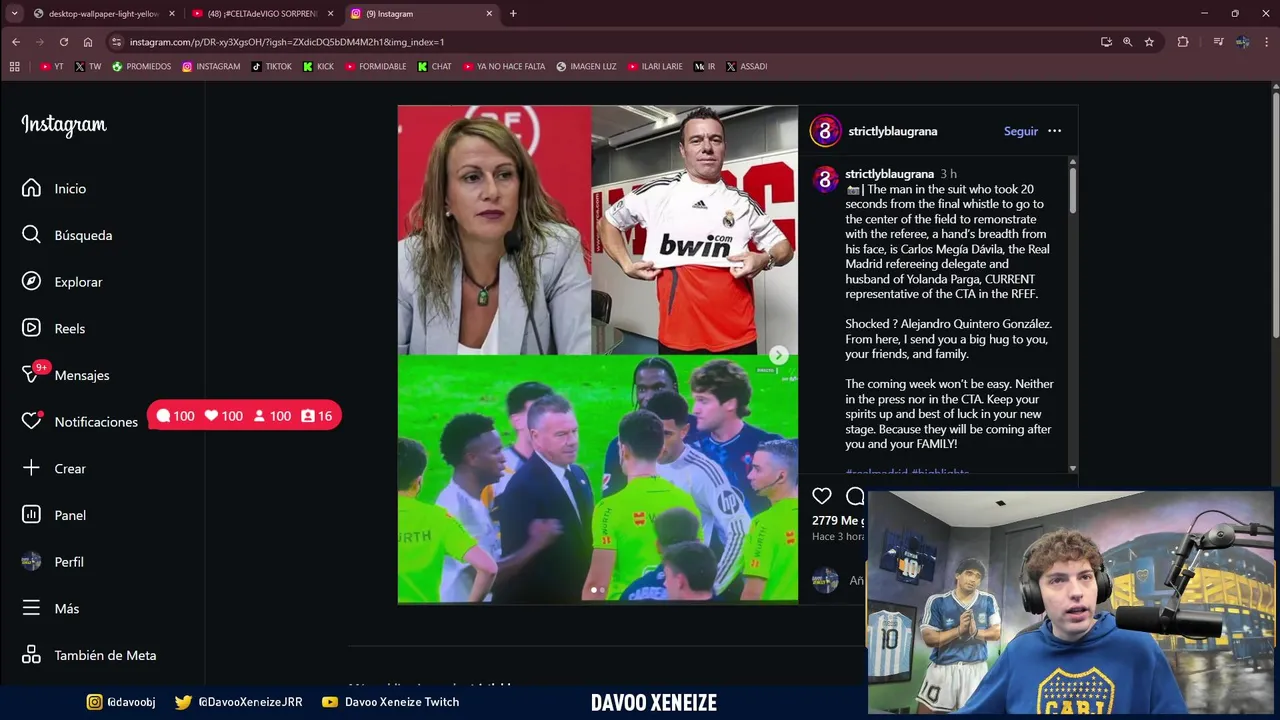This screenshot has width=1280, height=720.
Task: Open the tab search dropdown arrow
Action: (14, 14)
